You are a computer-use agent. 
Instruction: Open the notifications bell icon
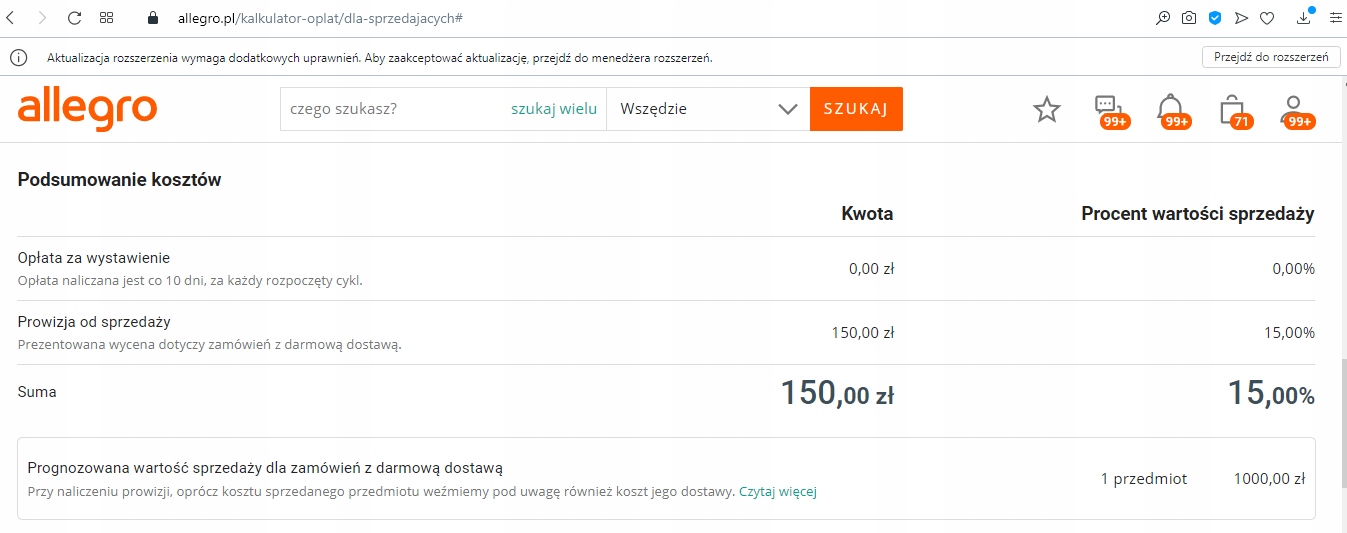(x=1171, y=111)
